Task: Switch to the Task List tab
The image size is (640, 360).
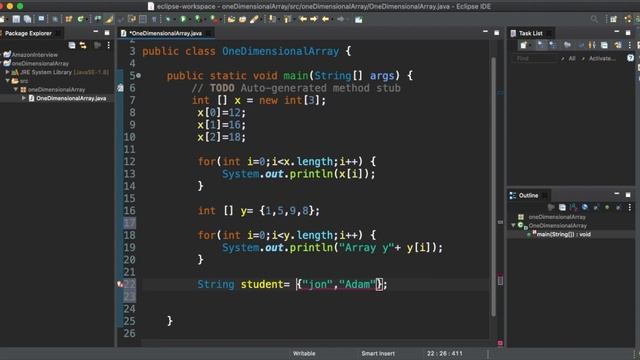Action: coord(530,33)
